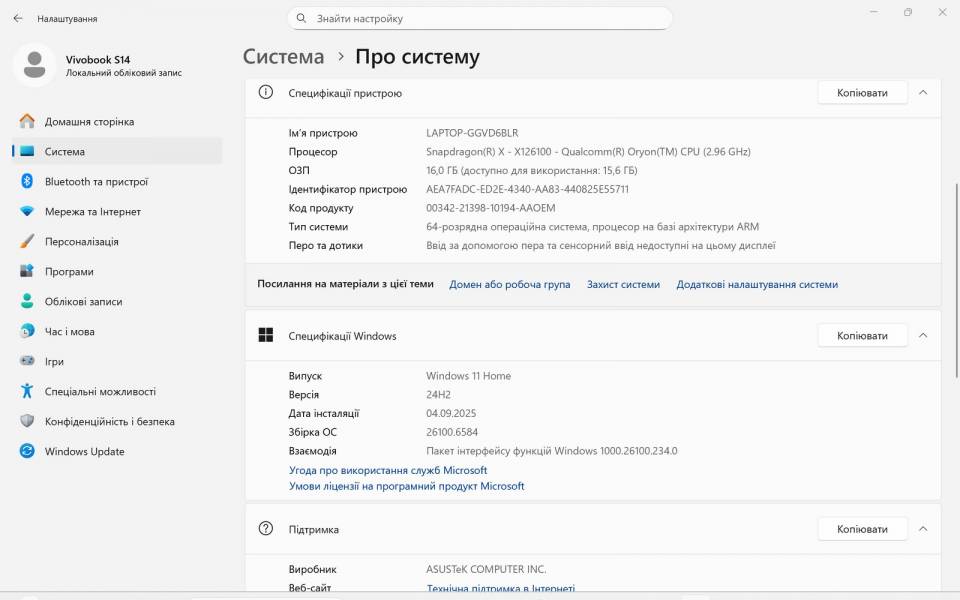Select Конфіденційність і безпека in sidebar
Screen dimensions: 960x600
click(x=109, y=421)
